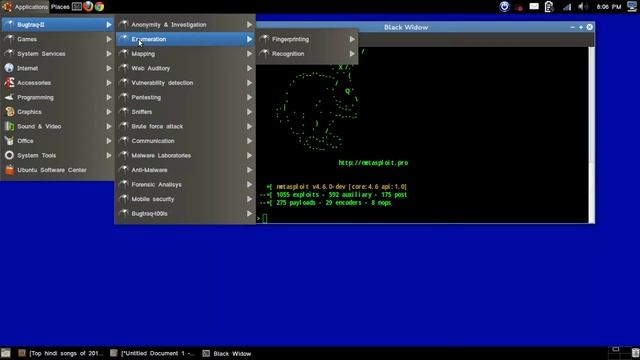Open the Pentesting submenu

click(185, 98)
